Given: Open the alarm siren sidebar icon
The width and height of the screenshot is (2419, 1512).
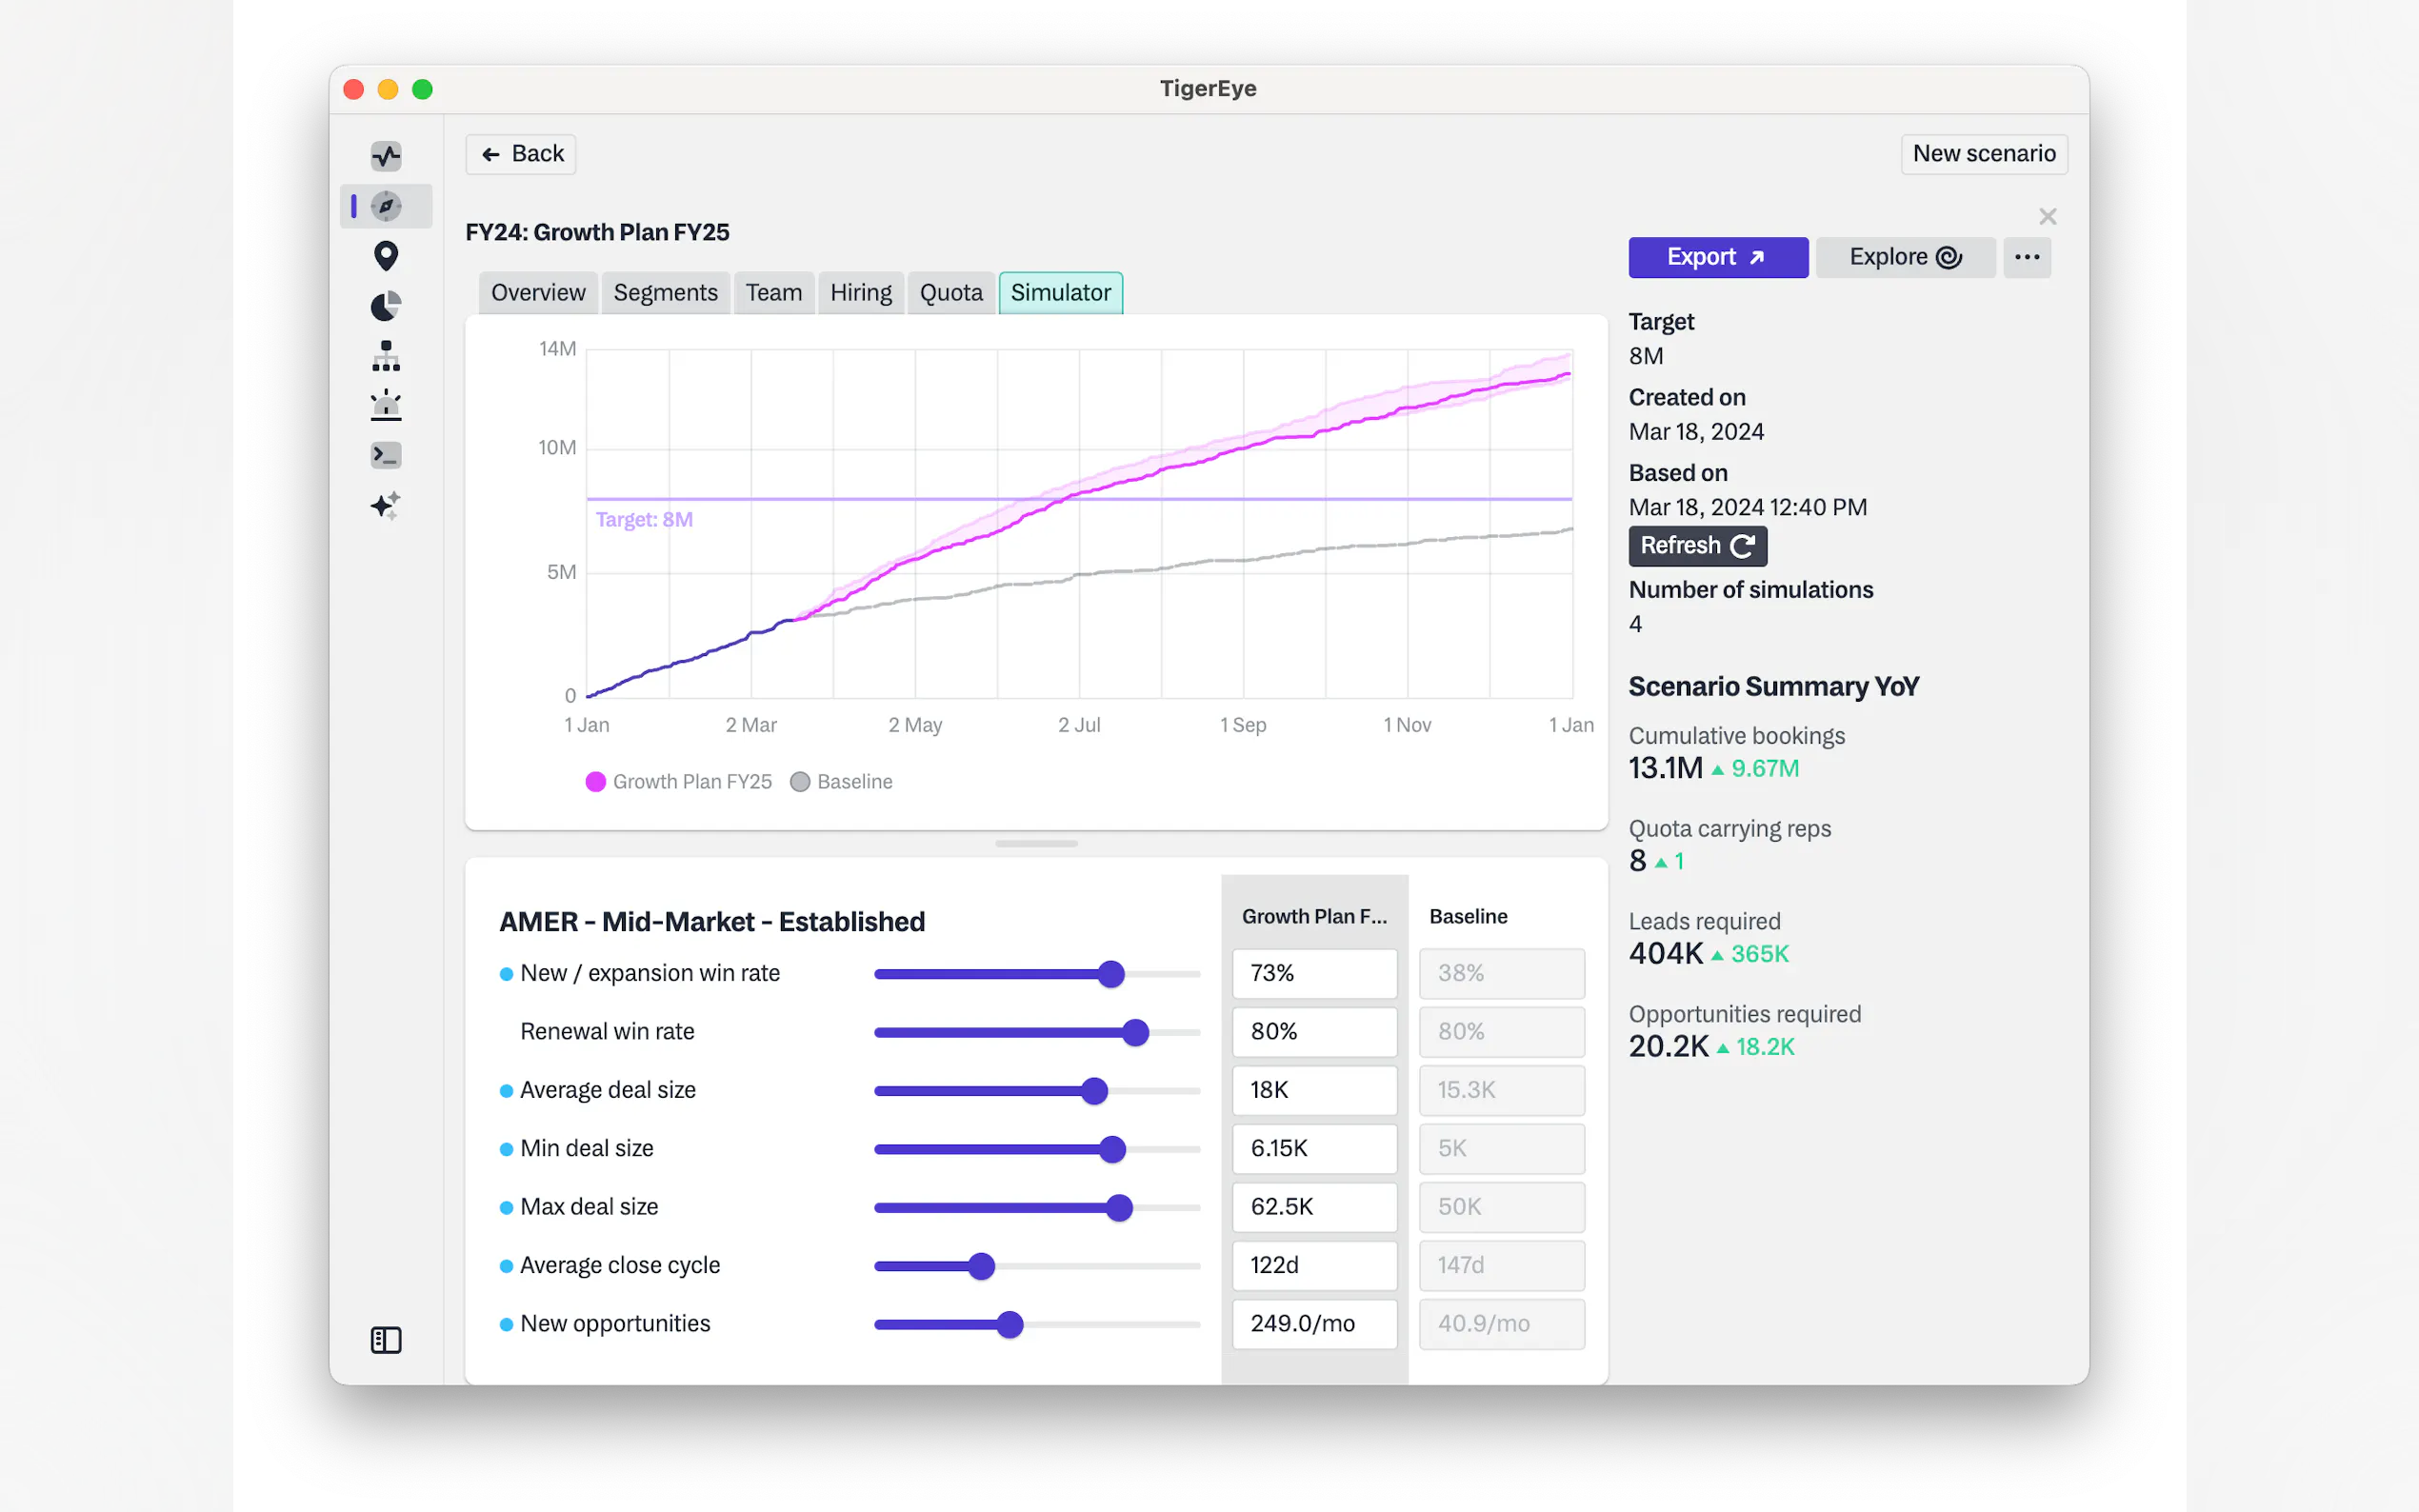Looking at the screenshot, I should pyautogui.click(x=386, y=405).
